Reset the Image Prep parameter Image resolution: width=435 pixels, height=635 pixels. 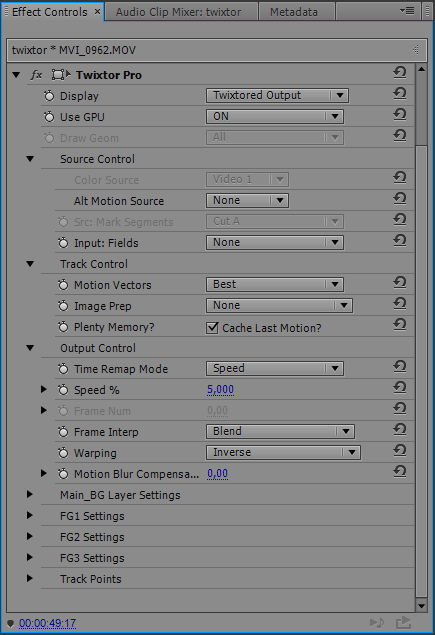[400, 304]
